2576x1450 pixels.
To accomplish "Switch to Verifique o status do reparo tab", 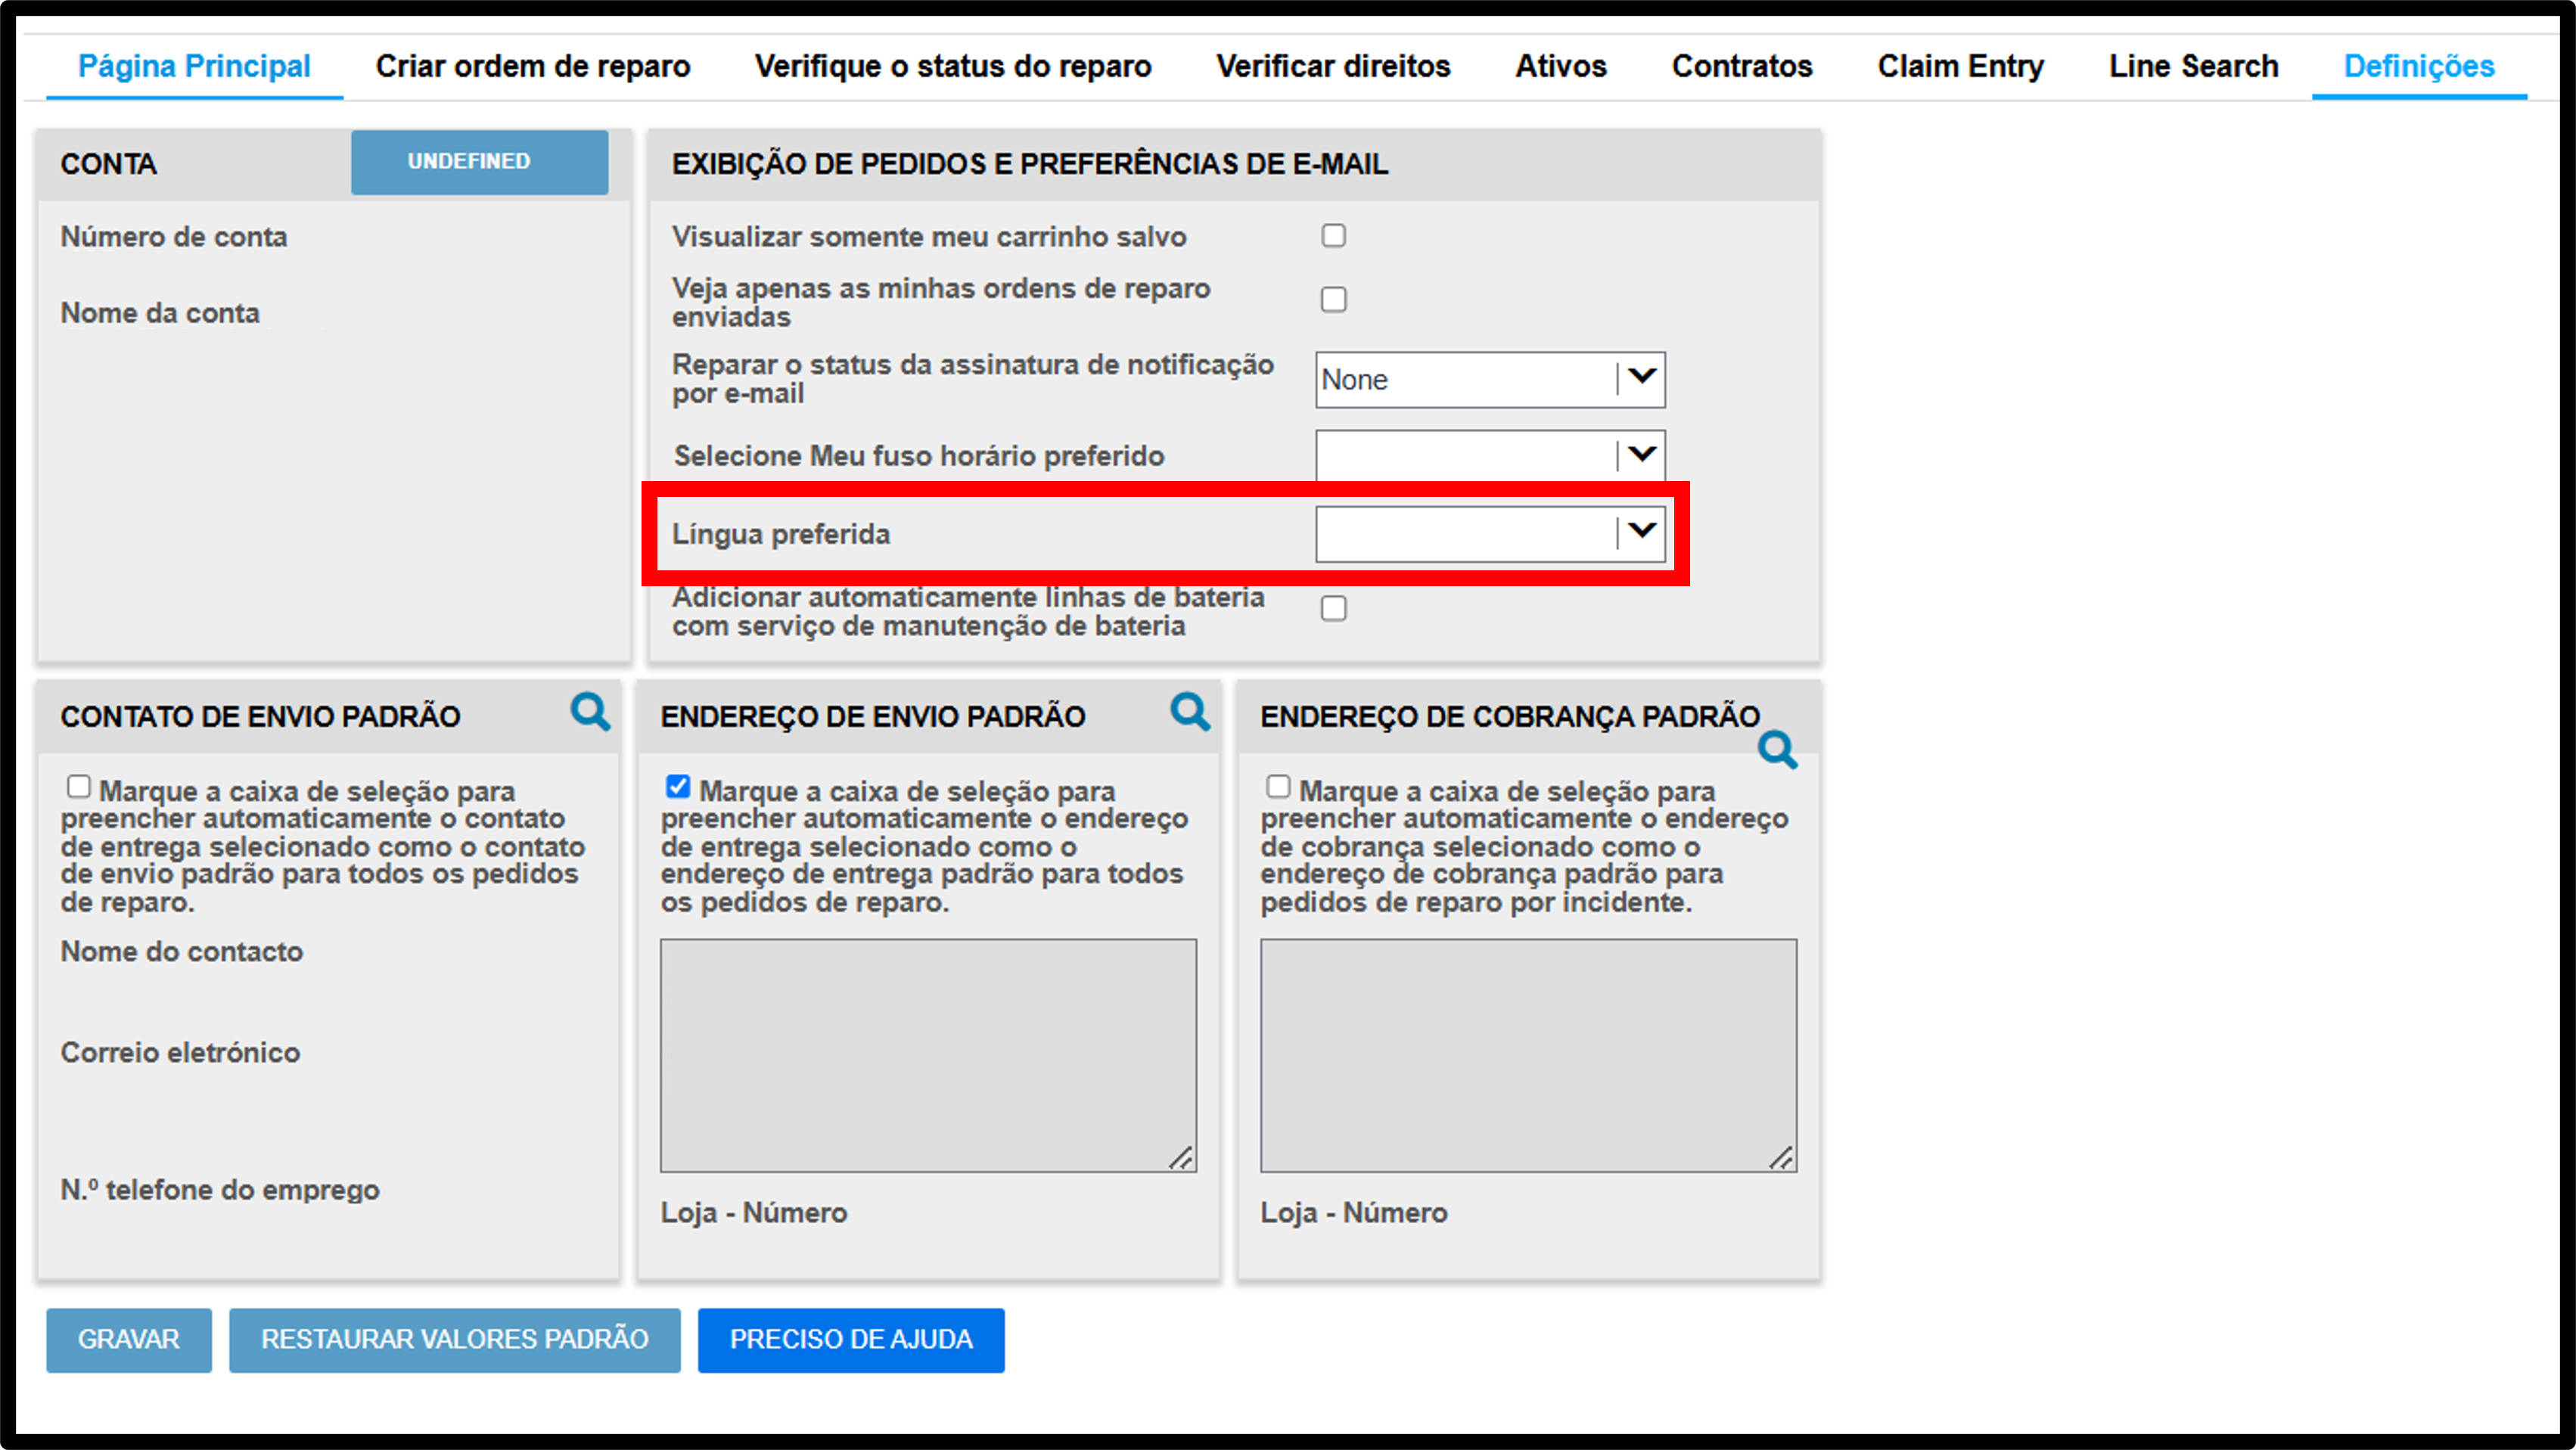I will (953, 66).
